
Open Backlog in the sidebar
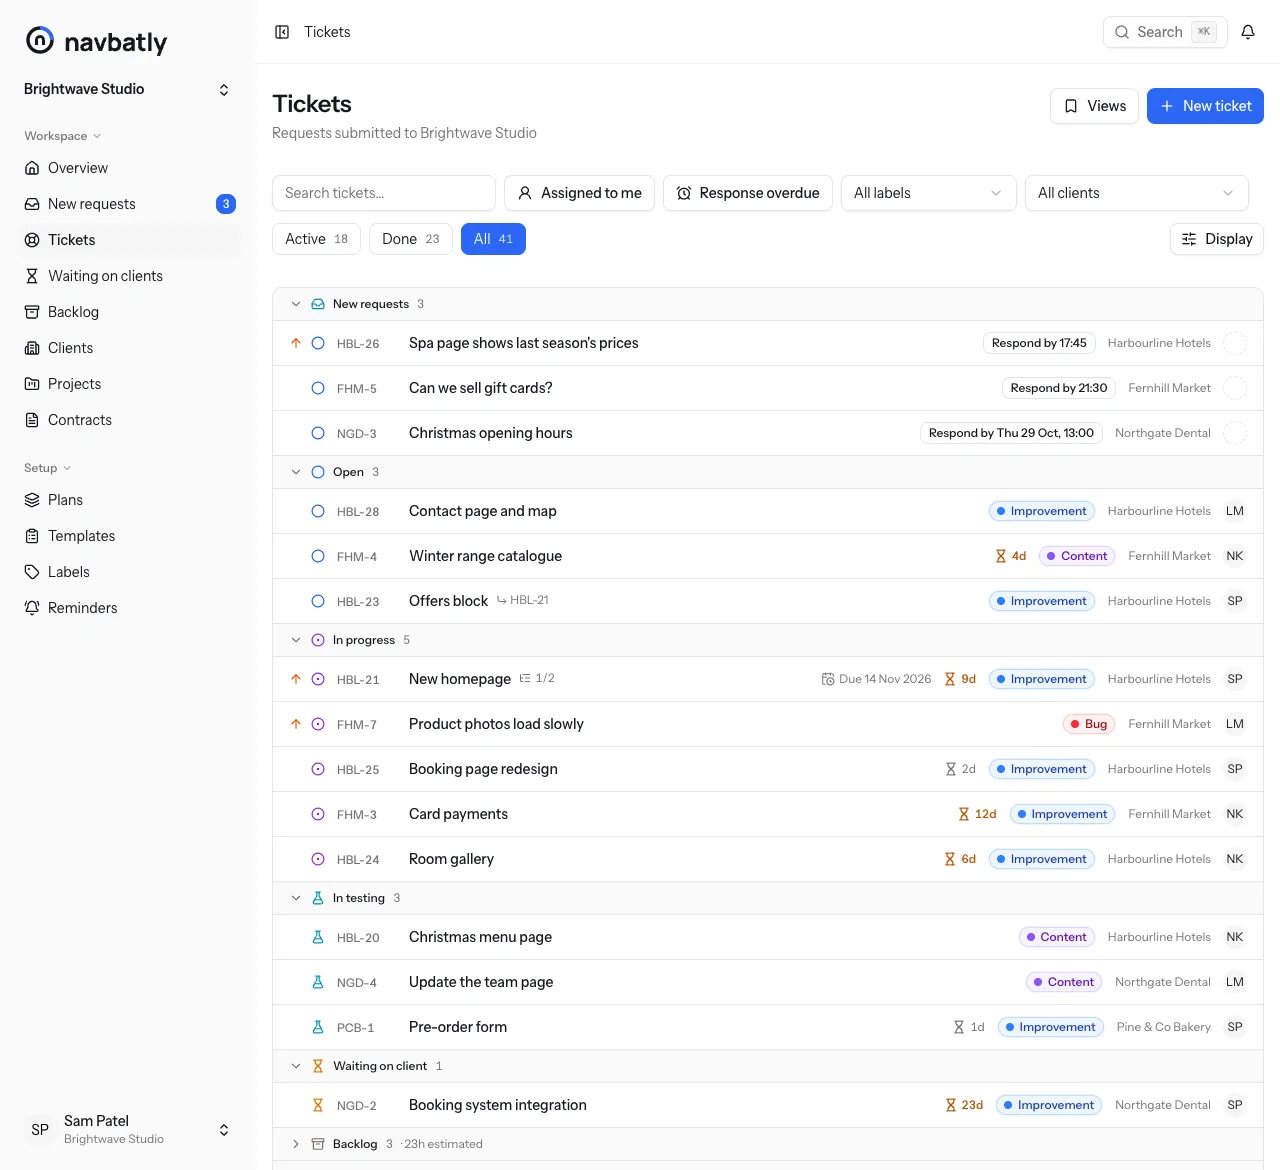(128, 312)
